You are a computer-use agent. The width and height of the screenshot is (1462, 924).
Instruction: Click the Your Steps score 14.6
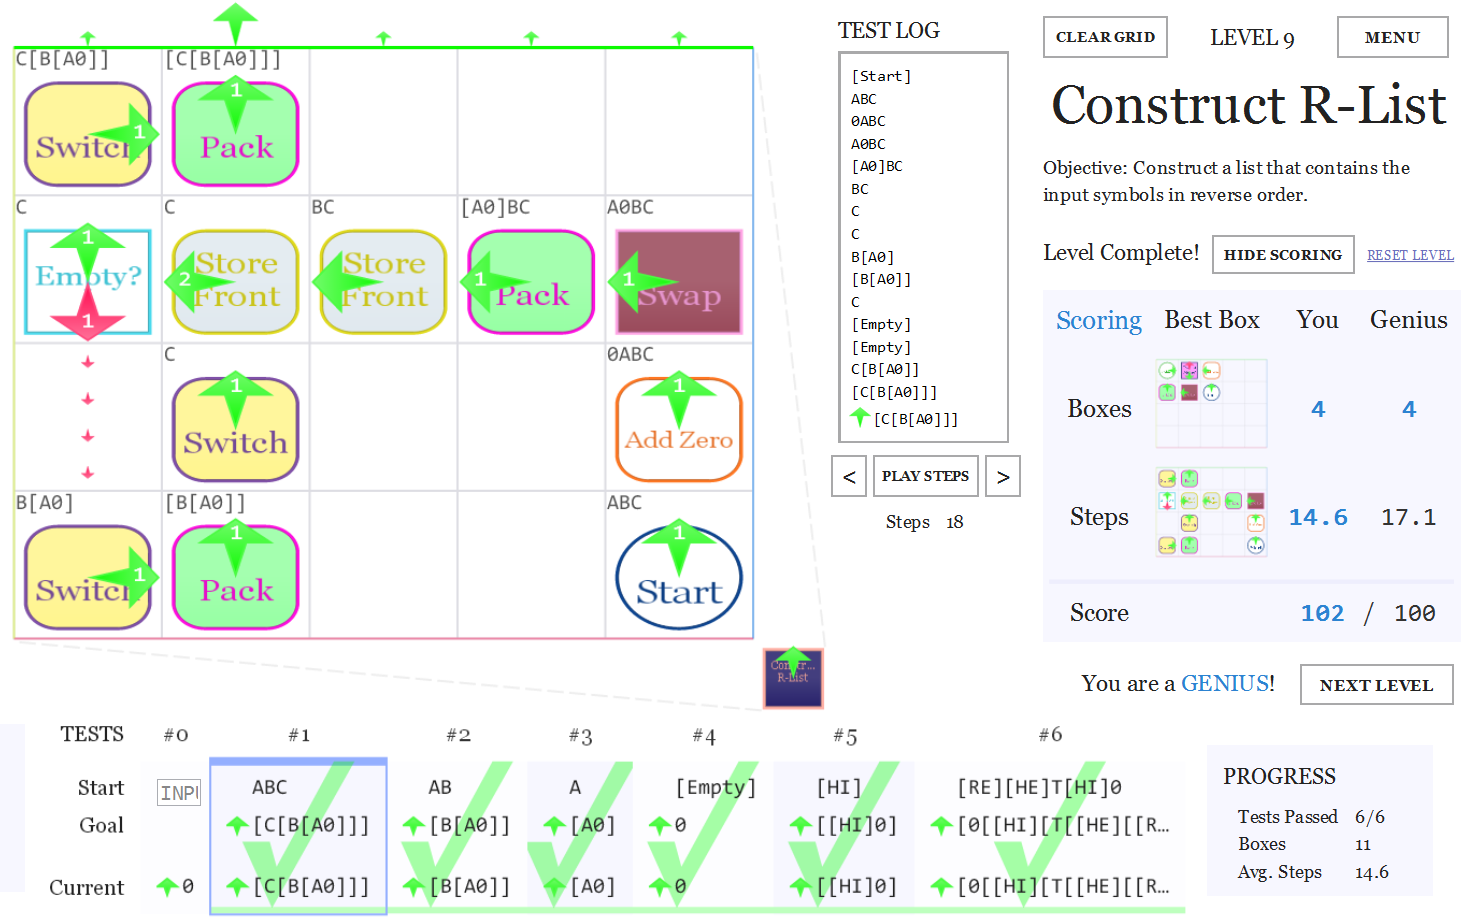[x=1317, y=518]
